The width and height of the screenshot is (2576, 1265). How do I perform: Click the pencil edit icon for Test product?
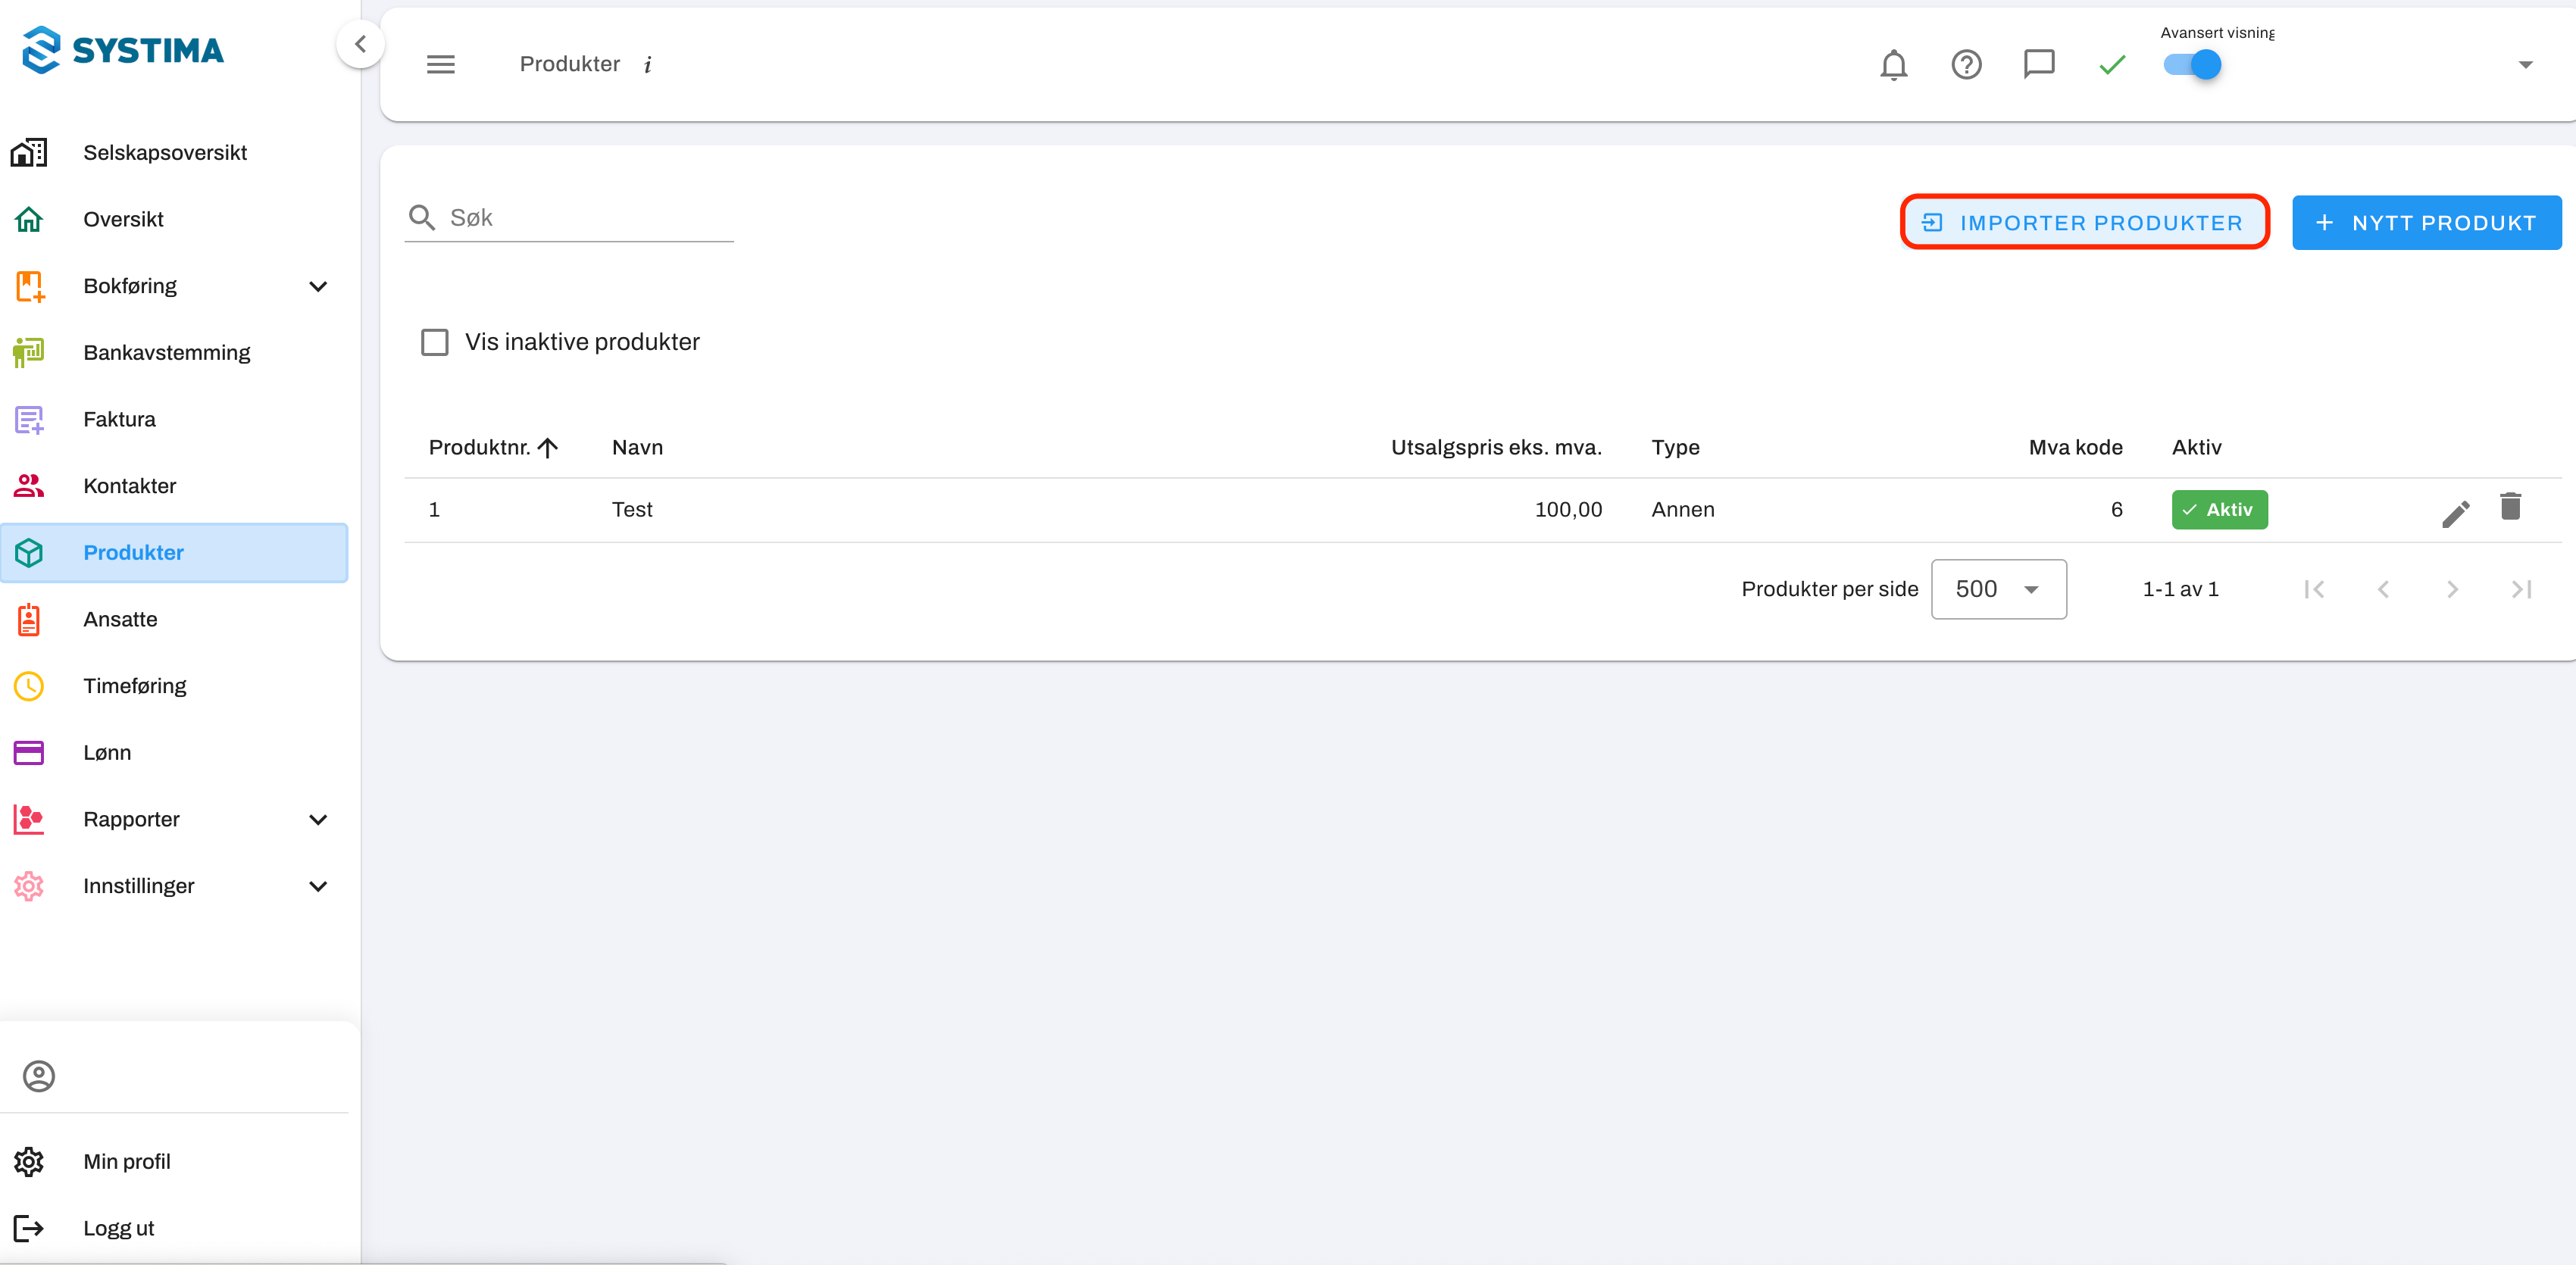pyautogui.click(x=2455, y=513)
